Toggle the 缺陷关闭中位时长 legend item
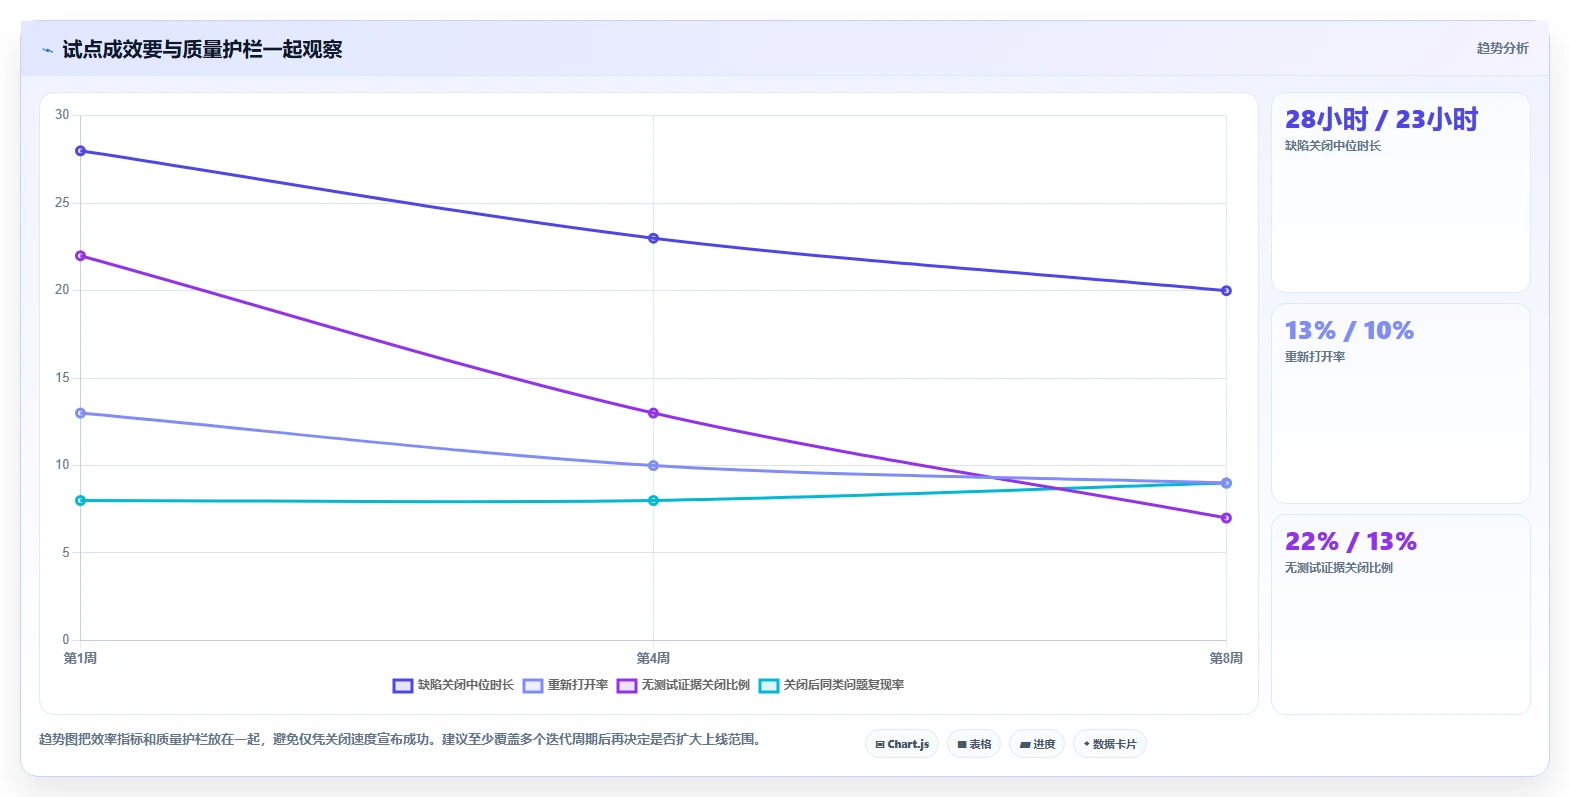Image resolution: width=1570 pixels, height=797 pixels. pos(453,685)
